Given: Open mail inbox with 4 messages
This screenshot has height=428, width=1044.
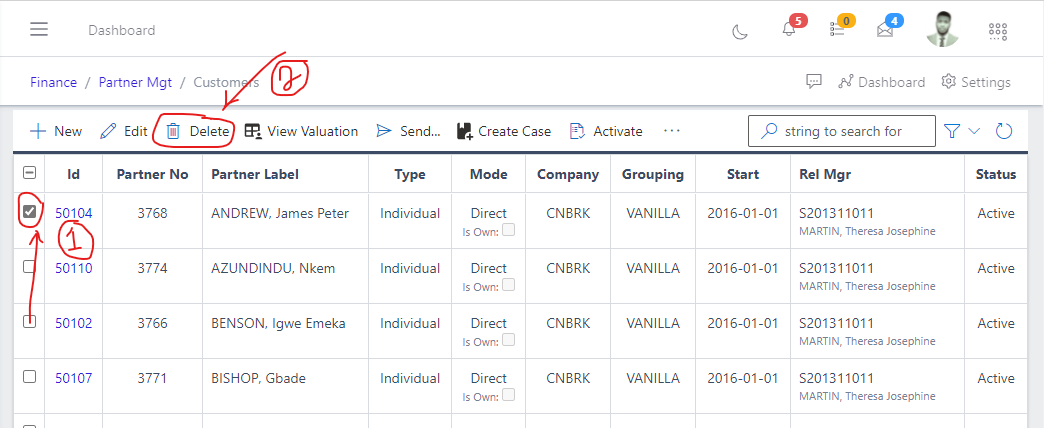Looking at the screenshot, I should (885, 30).
